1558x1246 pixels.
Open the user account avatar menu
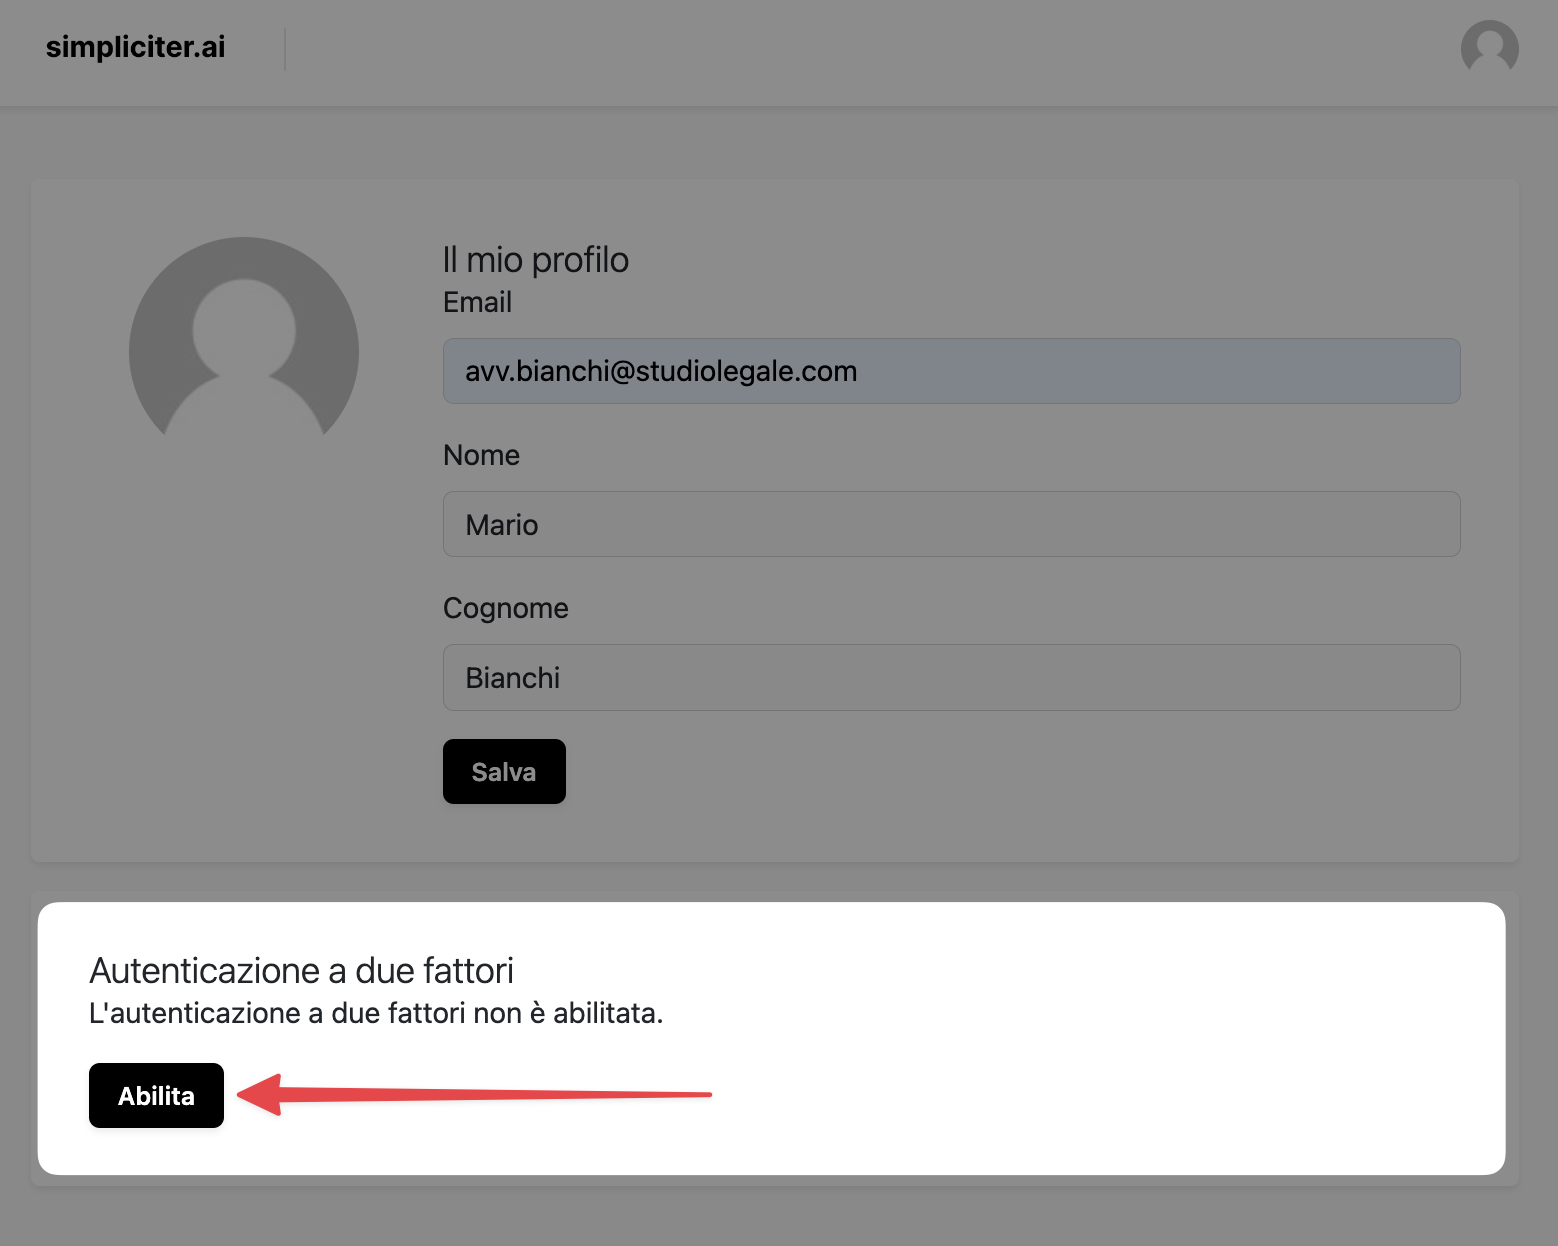coord(1489,48)
